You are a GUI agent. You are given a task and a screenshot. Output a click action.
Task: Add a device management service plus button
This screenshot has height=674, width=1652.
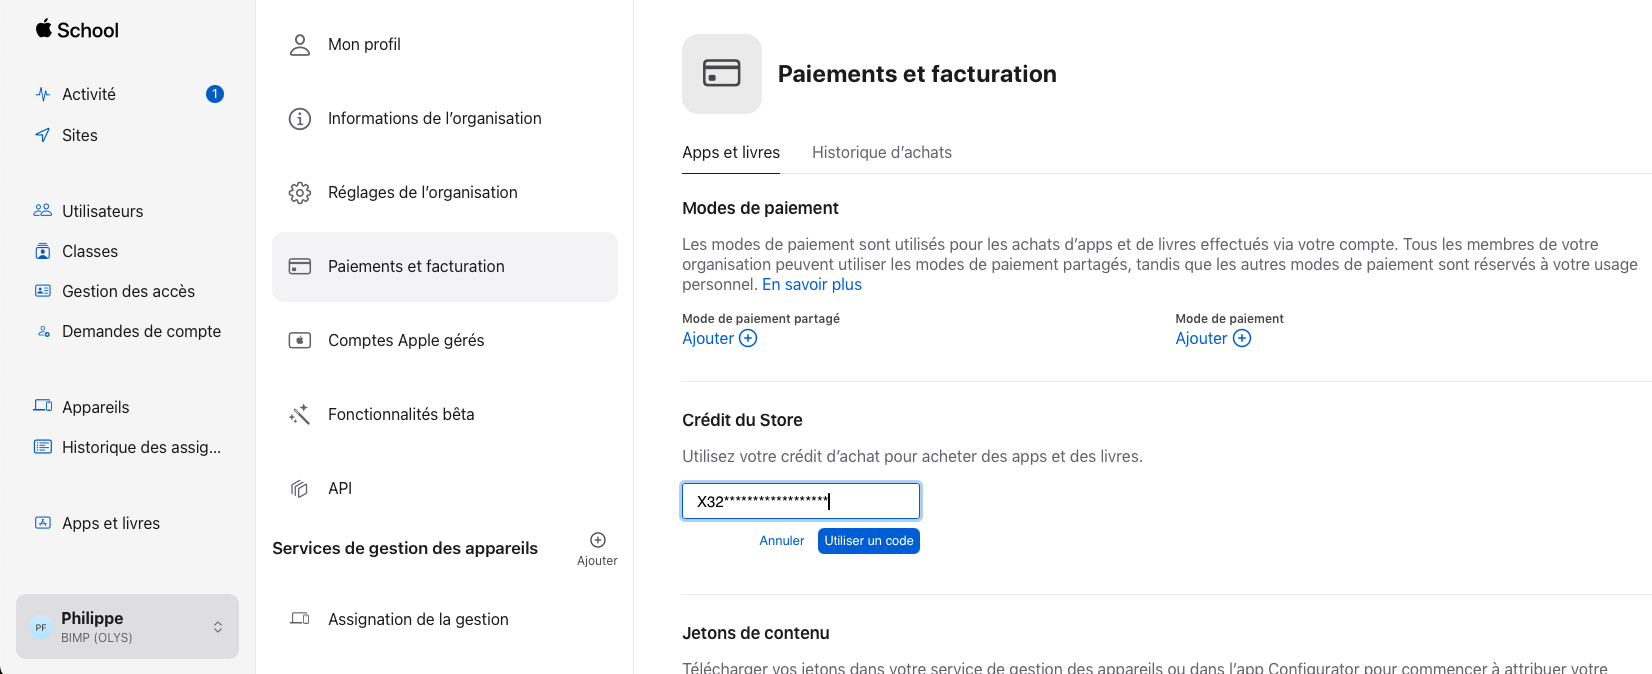click(x=598, y=540)
